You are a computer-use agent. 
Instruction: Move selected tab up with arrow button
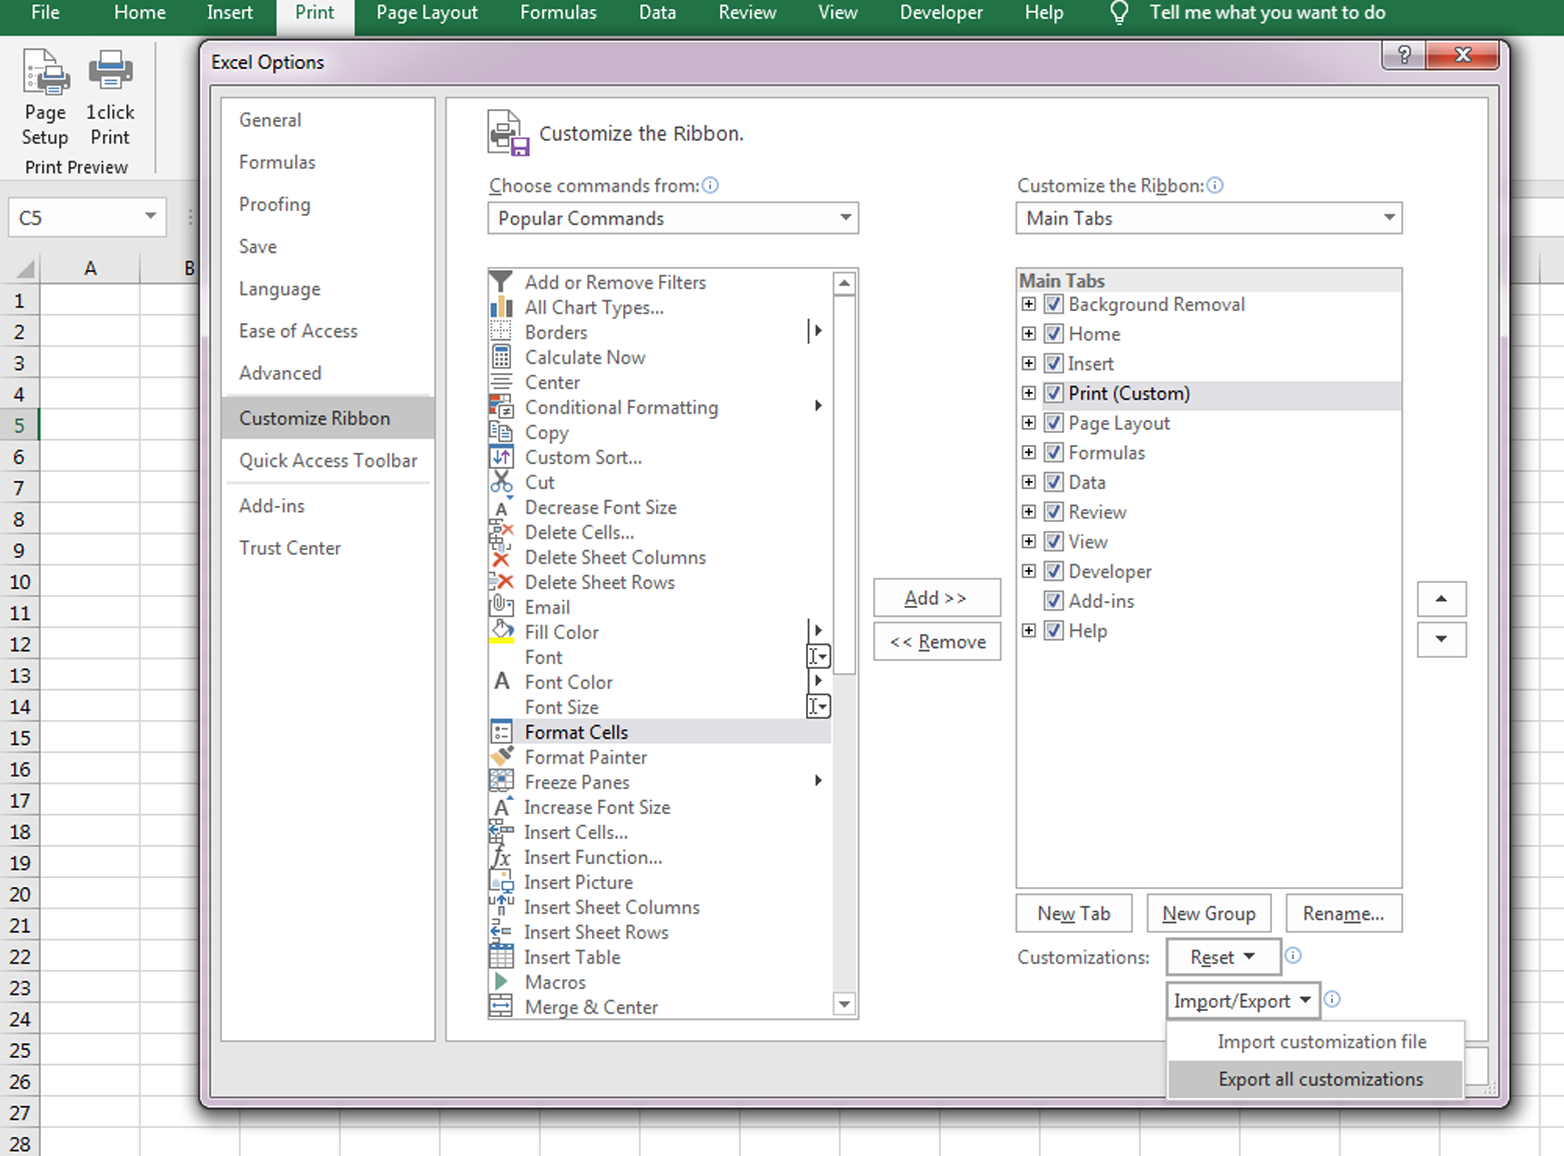pos(1442,599)
